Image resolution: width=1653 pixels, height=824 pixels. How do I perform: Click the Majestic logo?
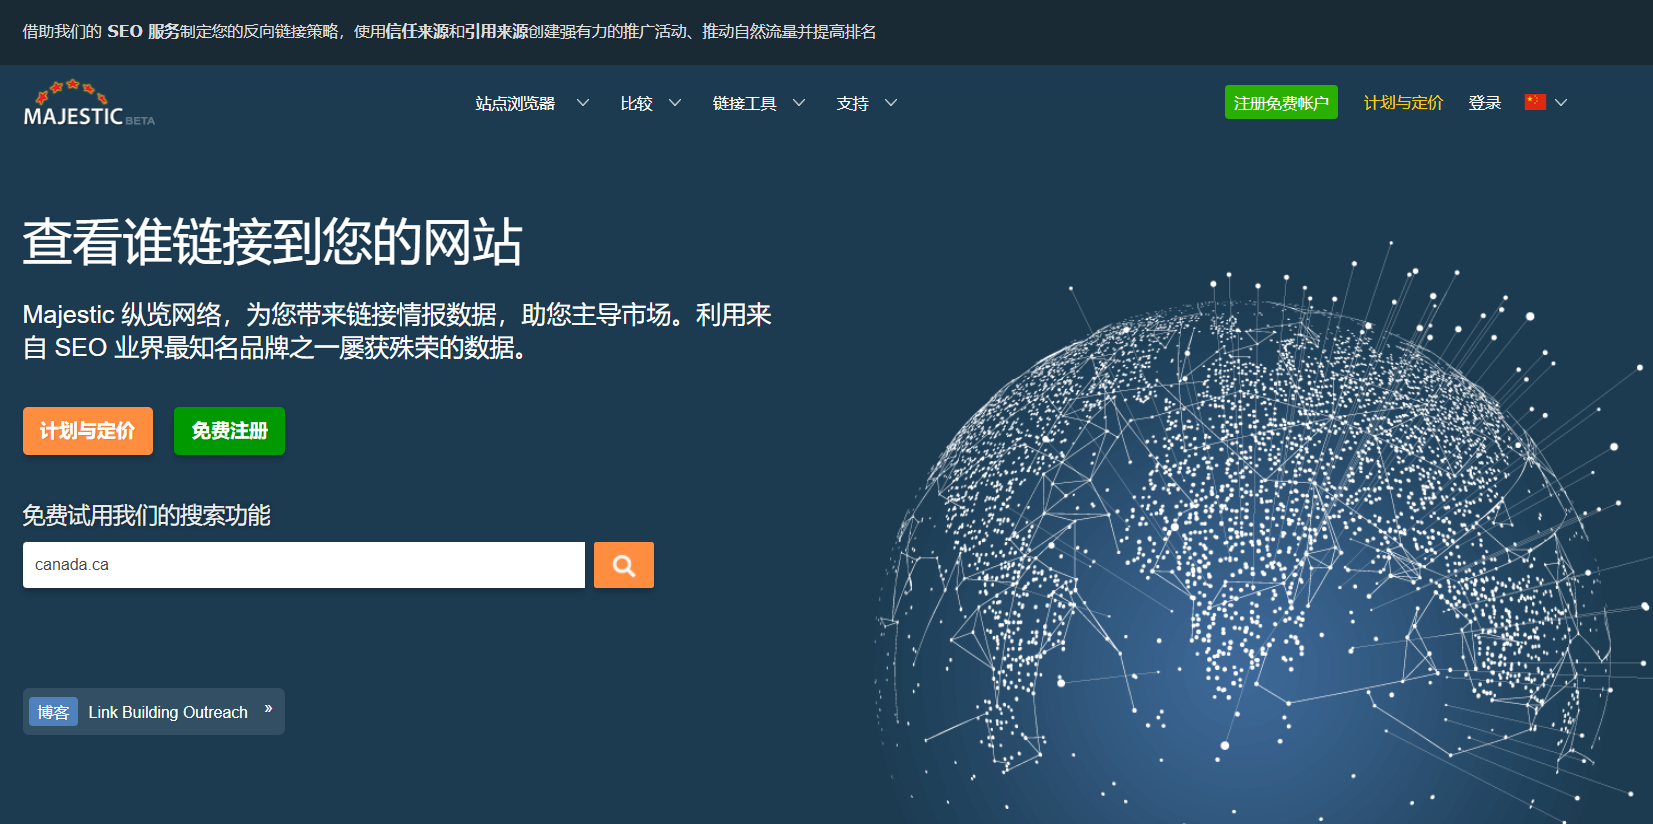click(x=89, y=103)
